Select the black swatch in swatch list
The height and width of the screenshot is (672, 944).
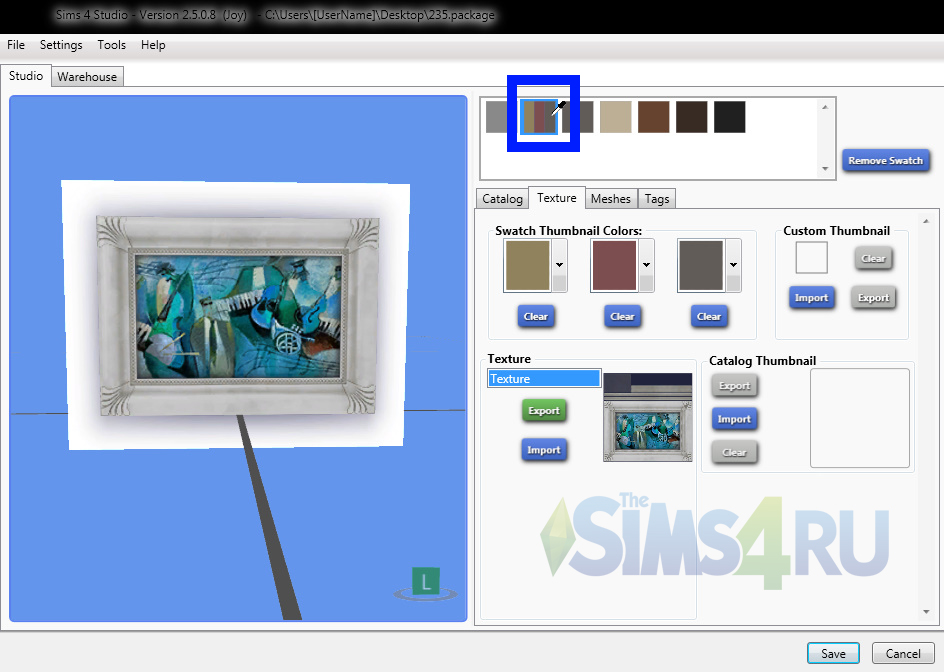point(729,117)
